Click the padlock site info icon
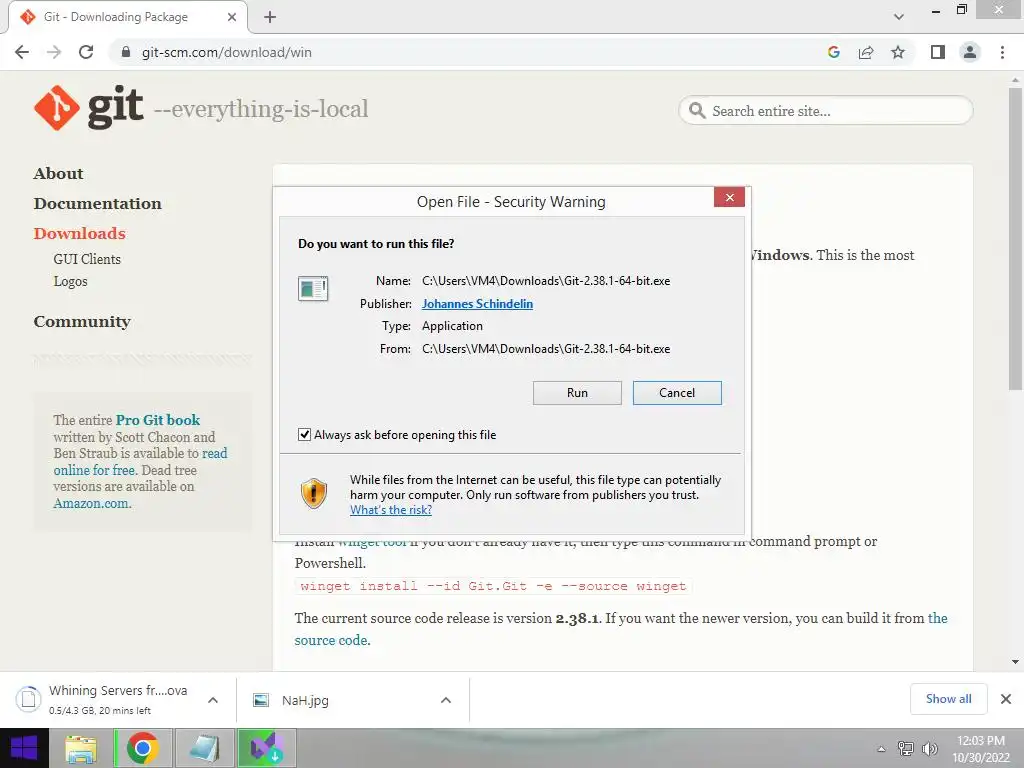1024x768 pixels. (x=126, y=52)
